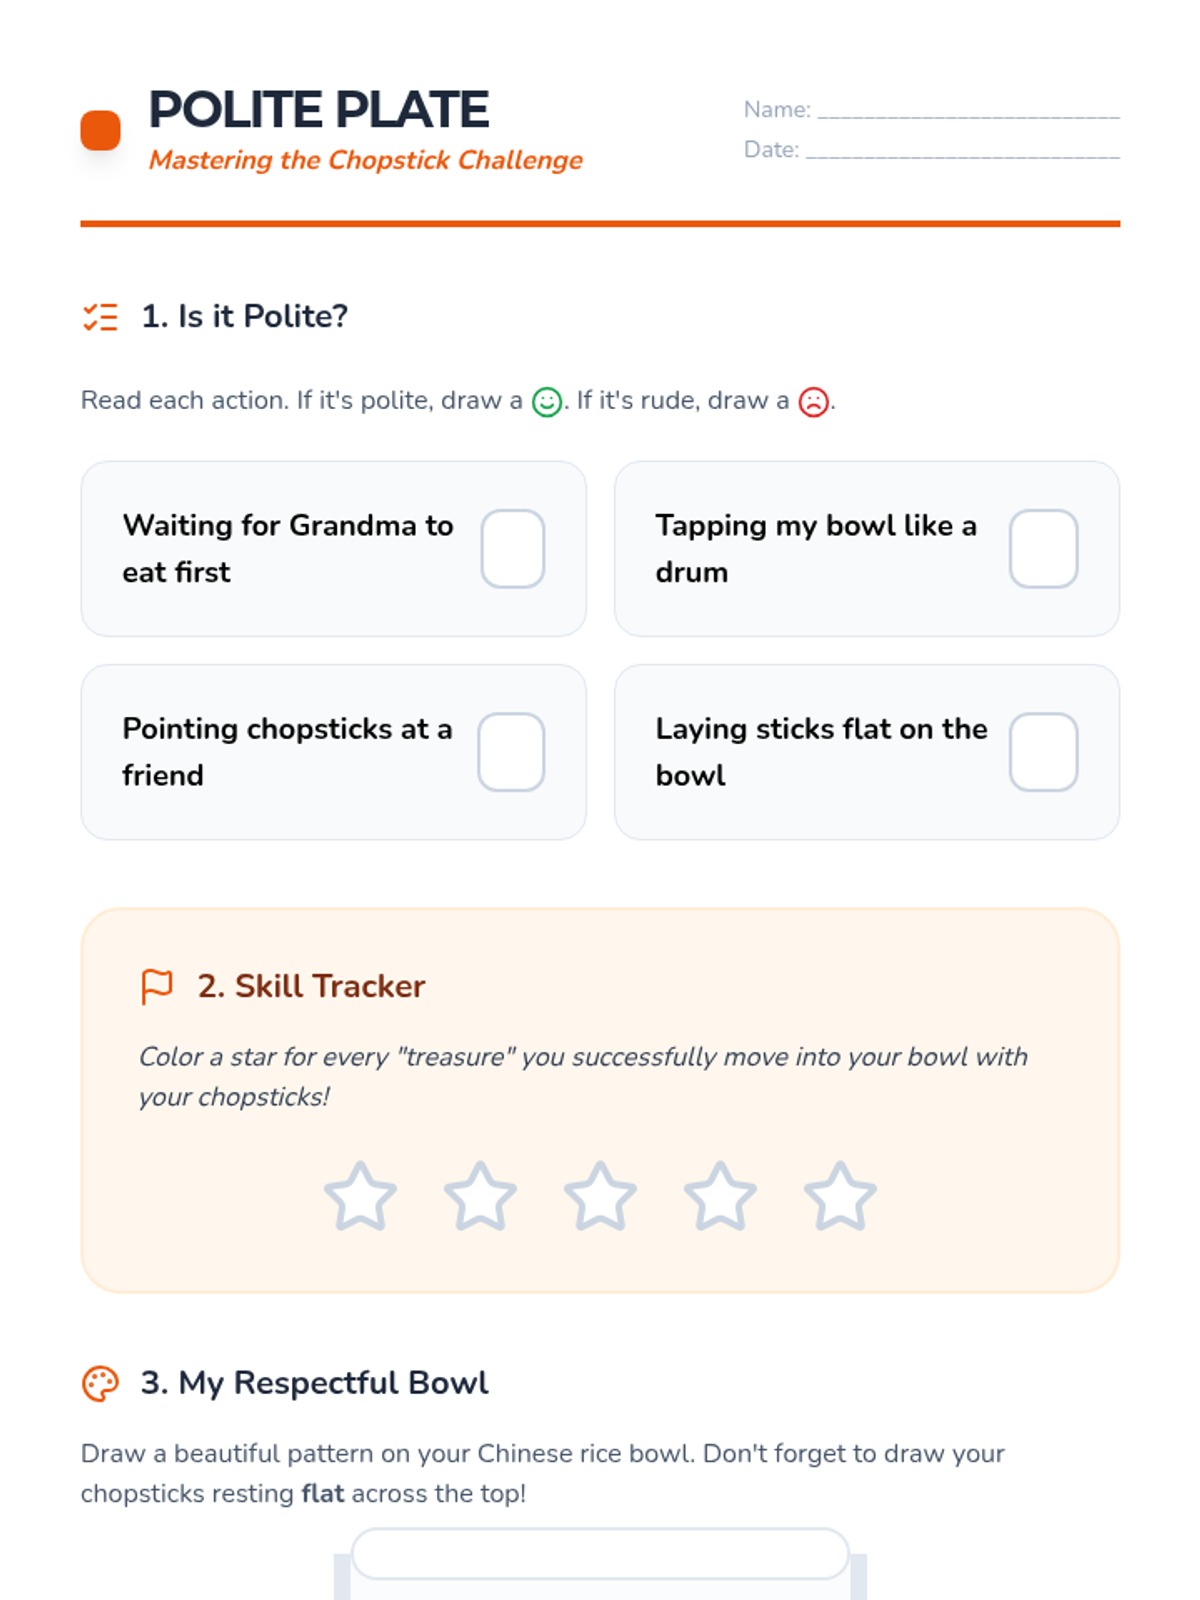The width and height of the screenshot is (1200, 1600).
Task: Check the box for Tapping my bowl
Action: [x=1043, y=549]
